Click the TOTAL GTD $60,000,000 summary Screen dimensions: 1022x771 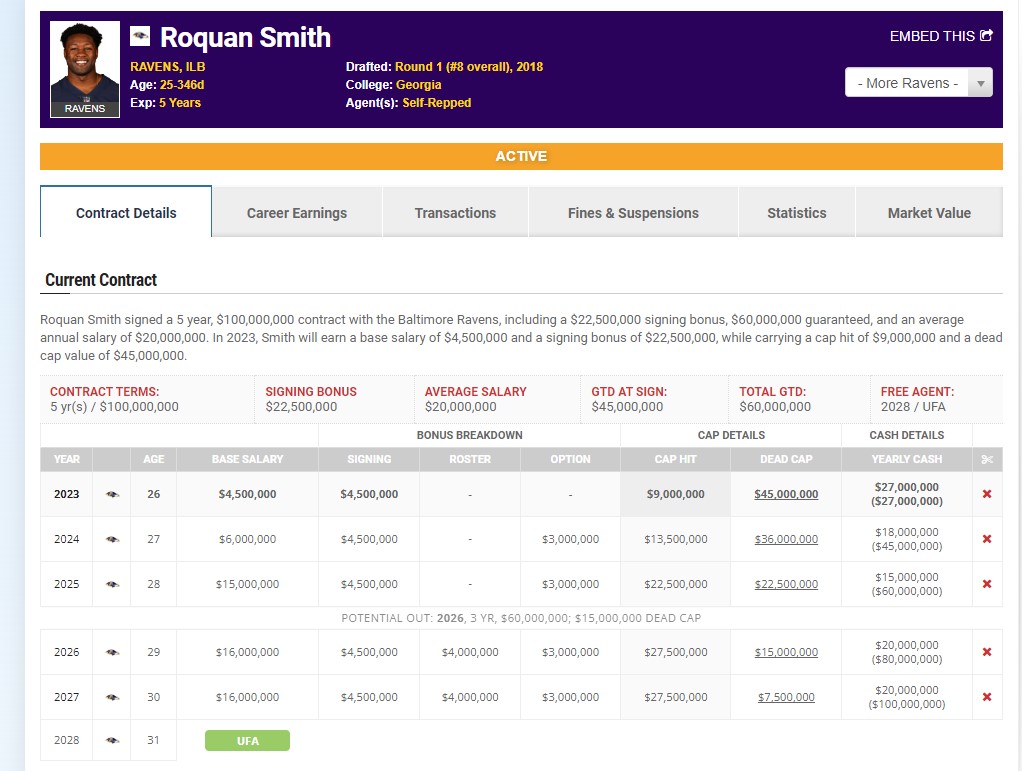click(x=799, y=399)
